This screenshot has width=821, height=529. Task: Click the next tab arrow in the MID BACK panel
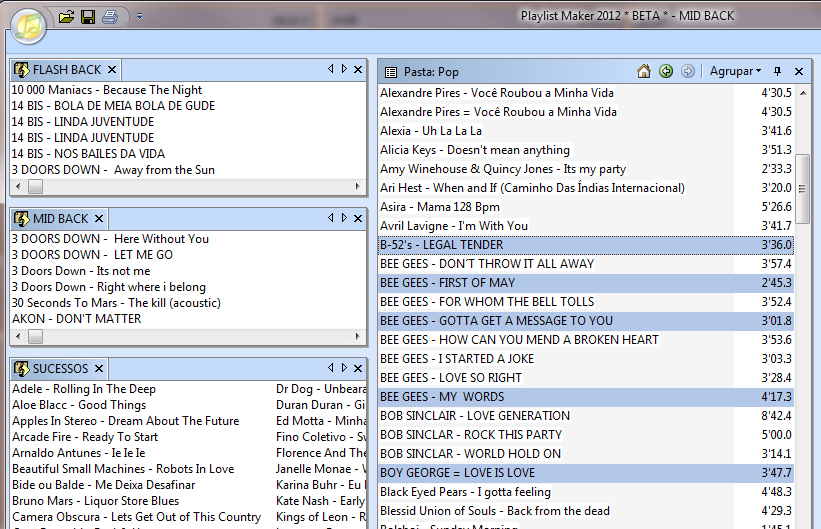tap(344, 217)
